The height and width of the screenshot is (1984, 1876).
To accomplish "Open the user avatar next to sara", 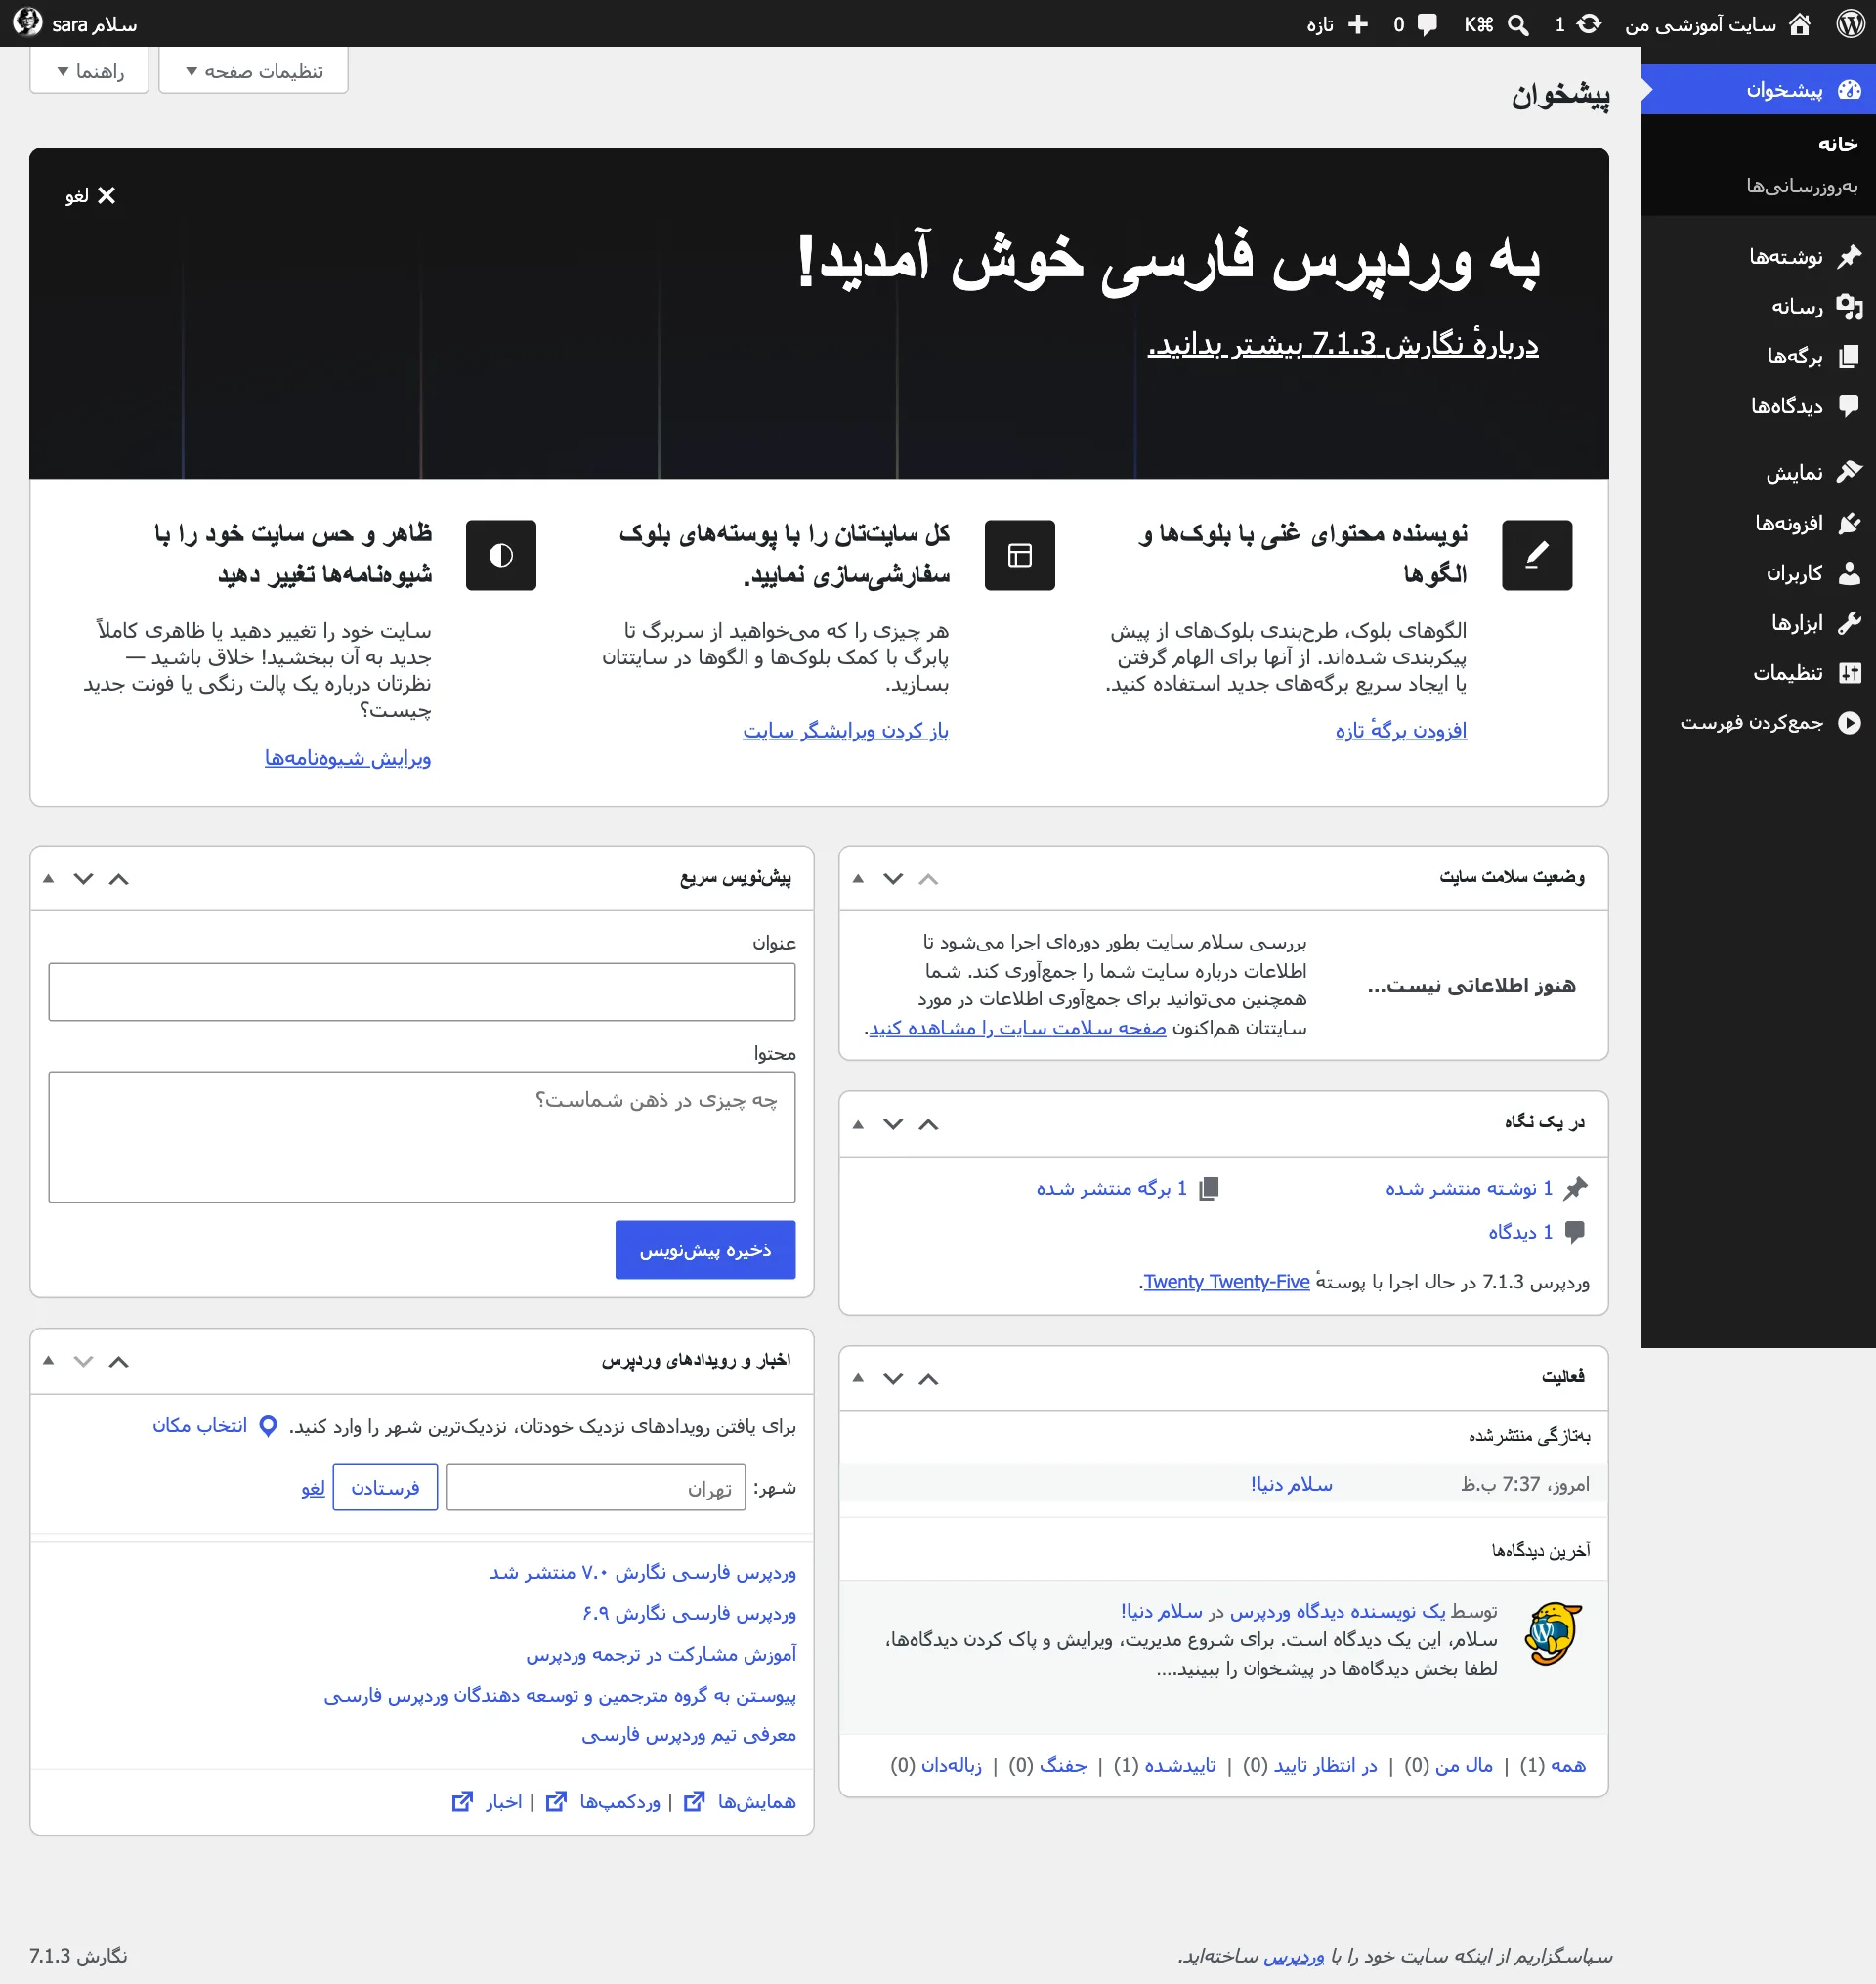I will pyautogui.click(x=27, y=22).
